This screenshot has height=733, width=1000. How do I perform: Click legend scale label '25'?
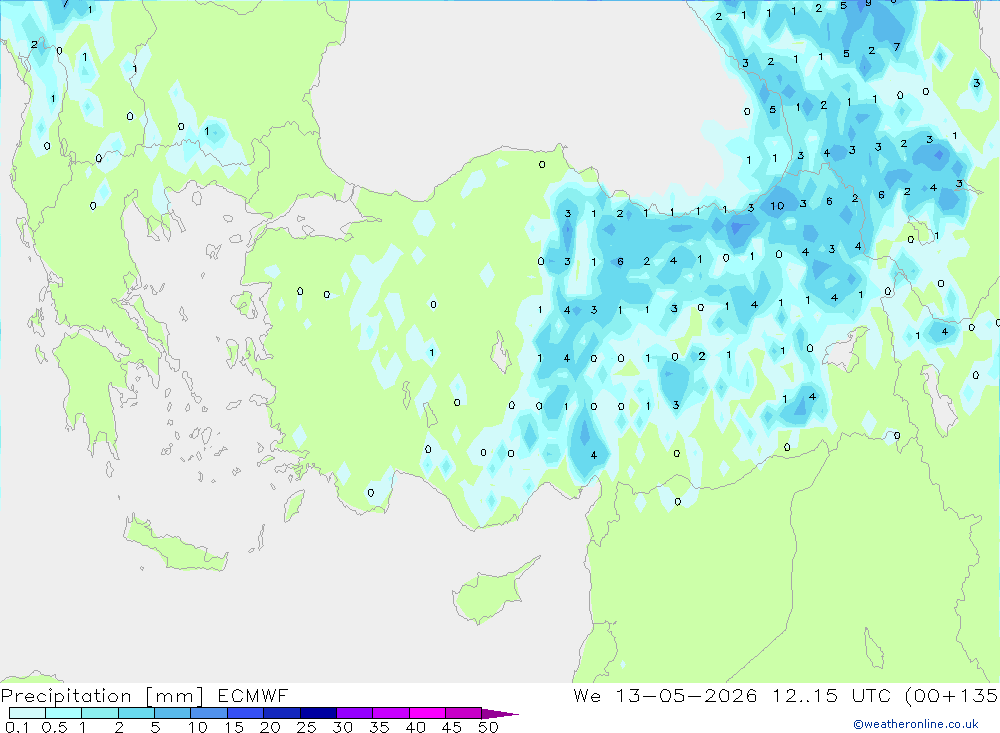tap(307, 727)
